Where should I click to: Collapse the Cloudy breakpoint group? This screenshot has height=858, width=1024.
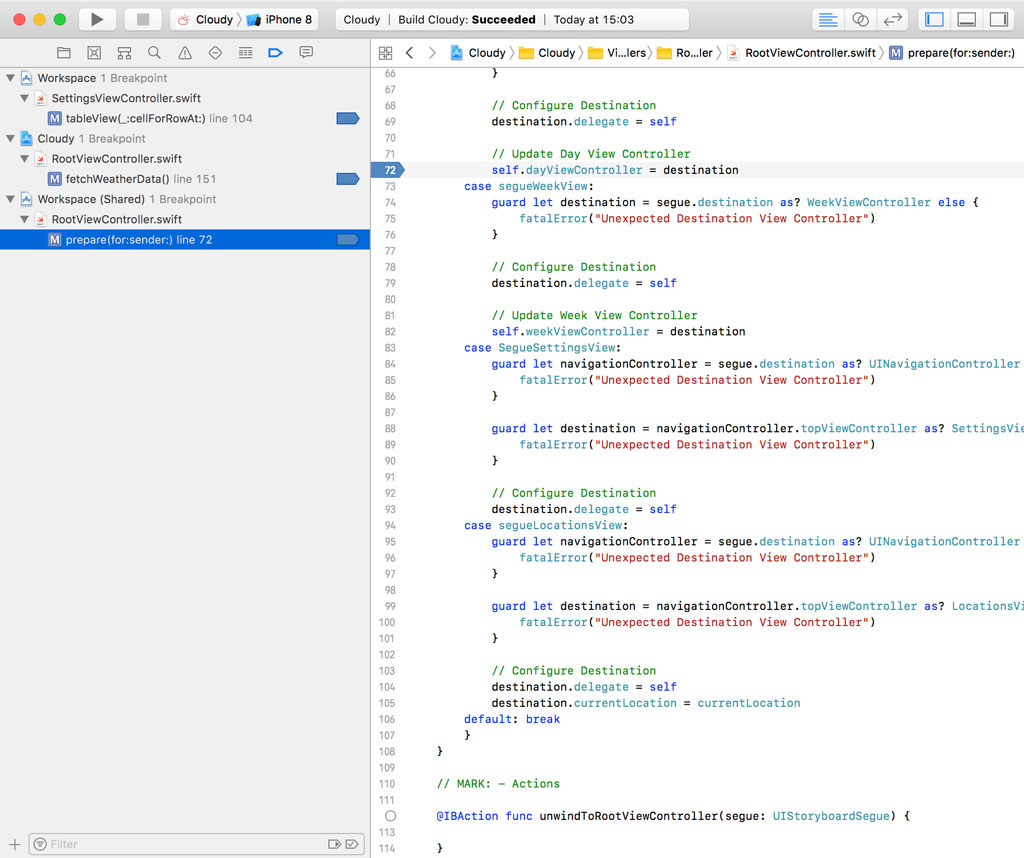point(11,139)
